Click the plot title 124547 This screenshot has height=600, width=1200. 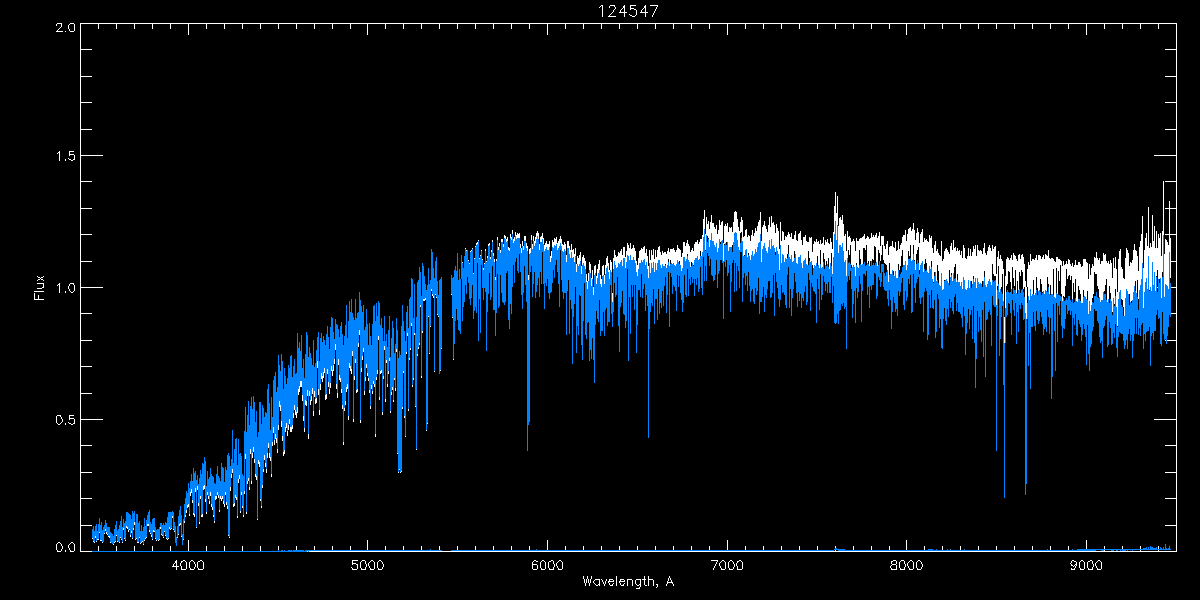point(629,10)
